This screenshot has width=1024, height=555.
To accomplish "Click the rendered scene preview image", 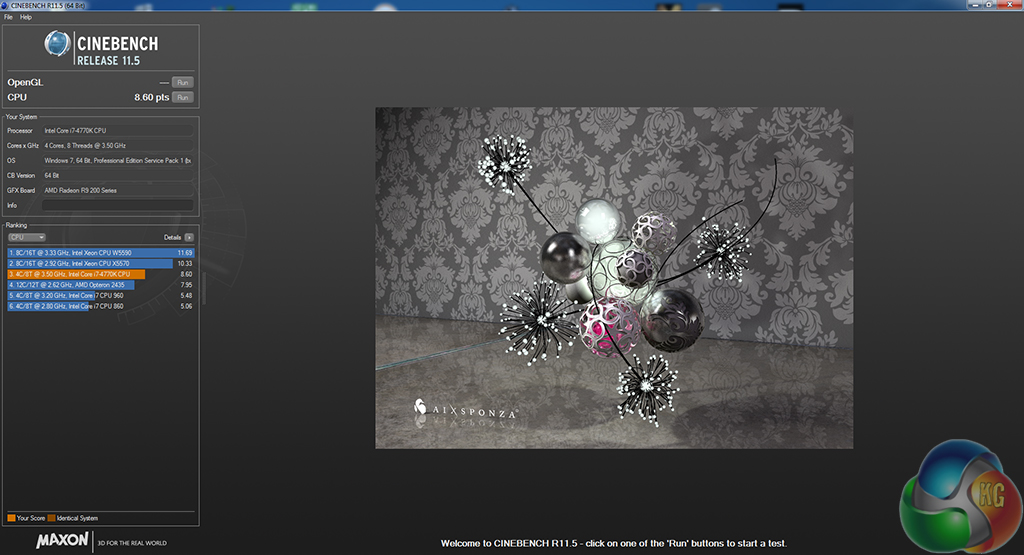I will tap(614, 278).
